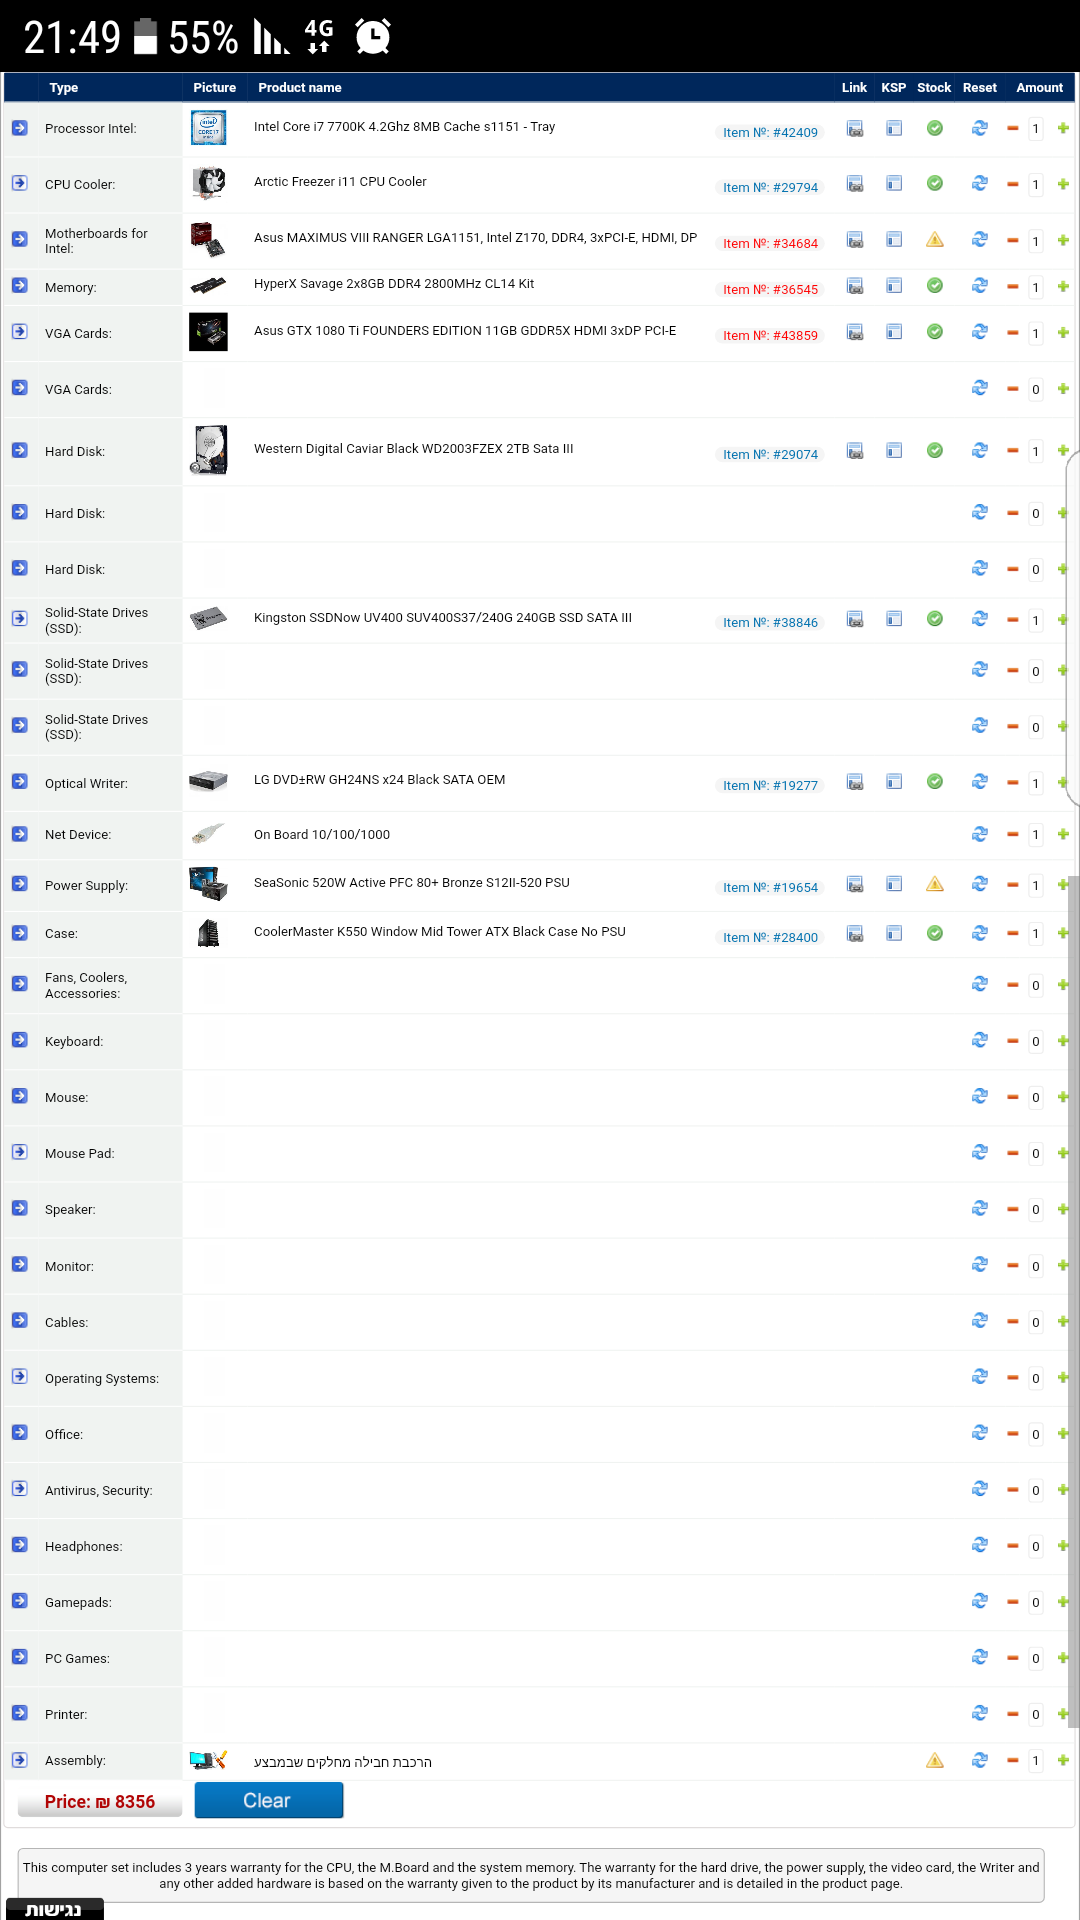Check stock warning icon for SeaSonic 520W PSU
This screenshot has height=1920, width=1080.
tap(934, 883)
